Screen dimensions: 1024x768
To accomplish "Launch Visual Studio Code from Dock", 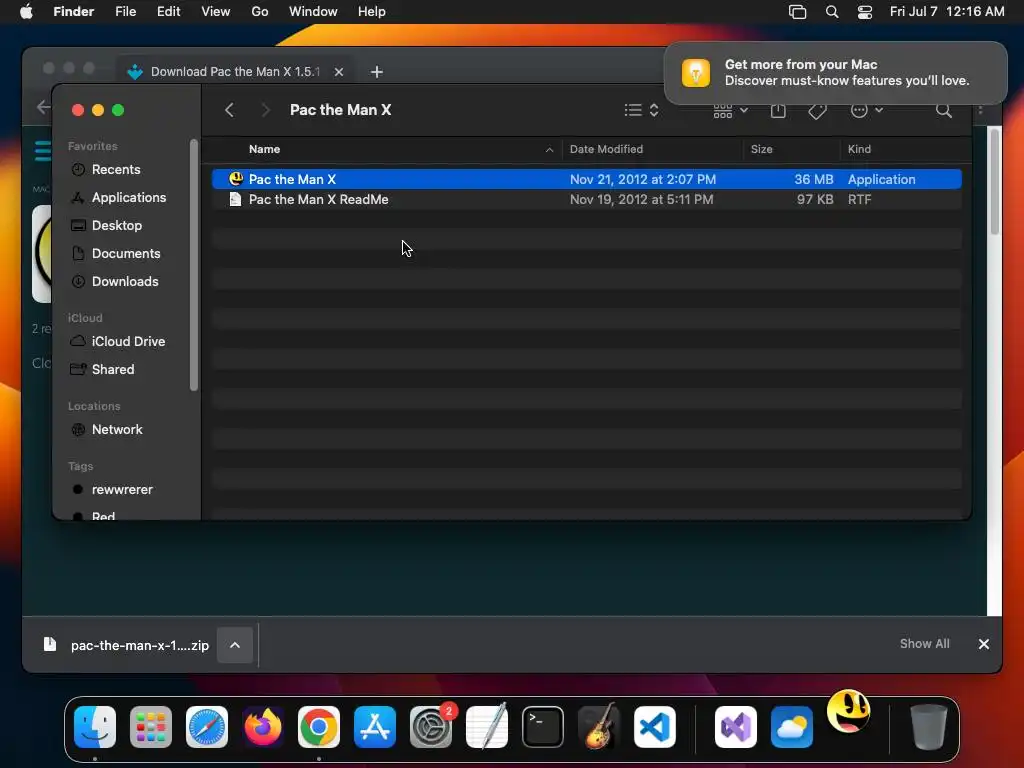I will 654,727.
